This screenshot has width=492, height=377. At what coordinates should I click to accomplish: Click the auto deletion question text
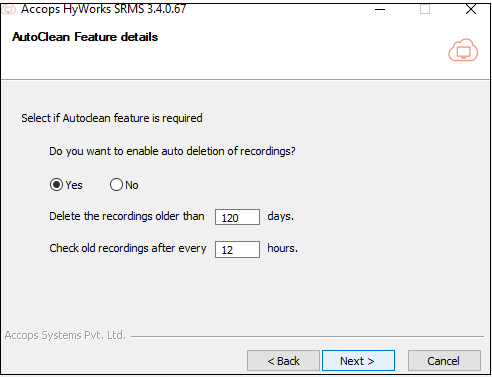(x=172, y=151)
